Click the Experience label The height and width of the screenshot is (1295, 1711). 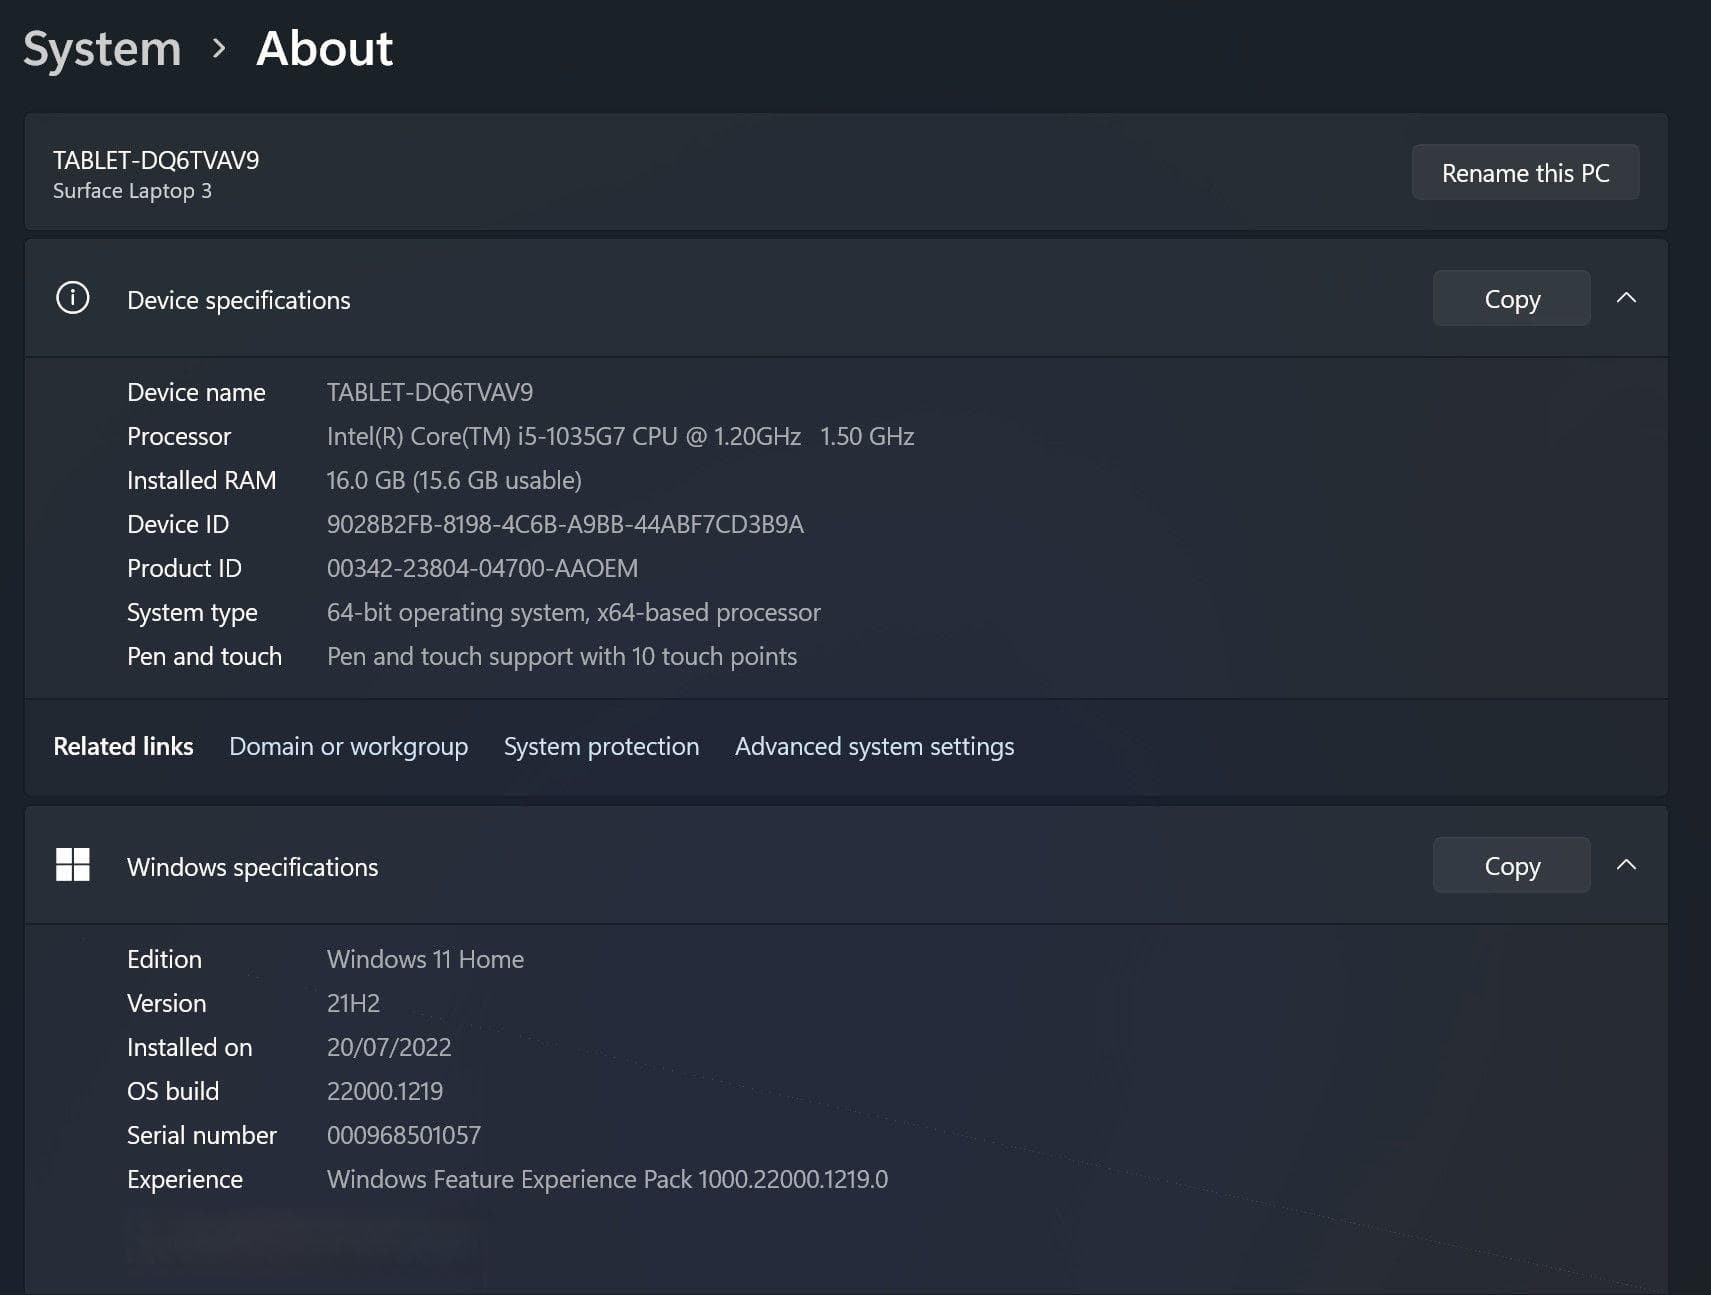185,1179
